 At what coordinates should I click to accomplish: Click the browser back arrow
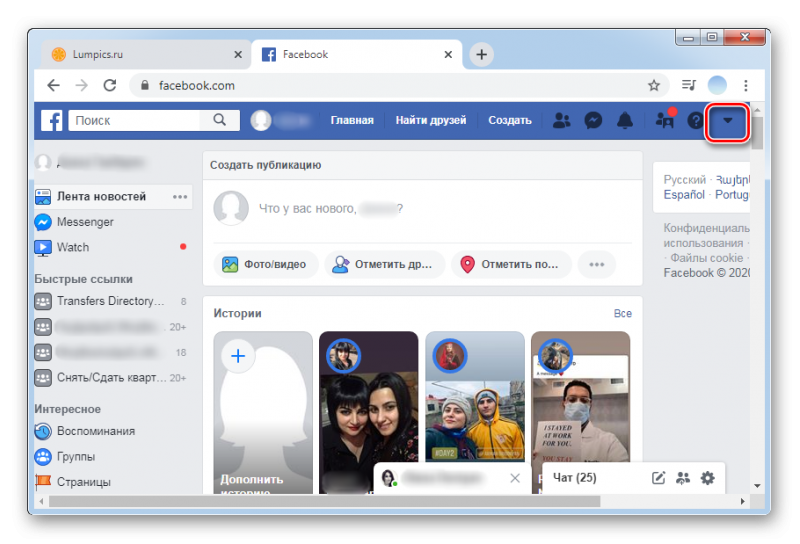tap(54, 85)
